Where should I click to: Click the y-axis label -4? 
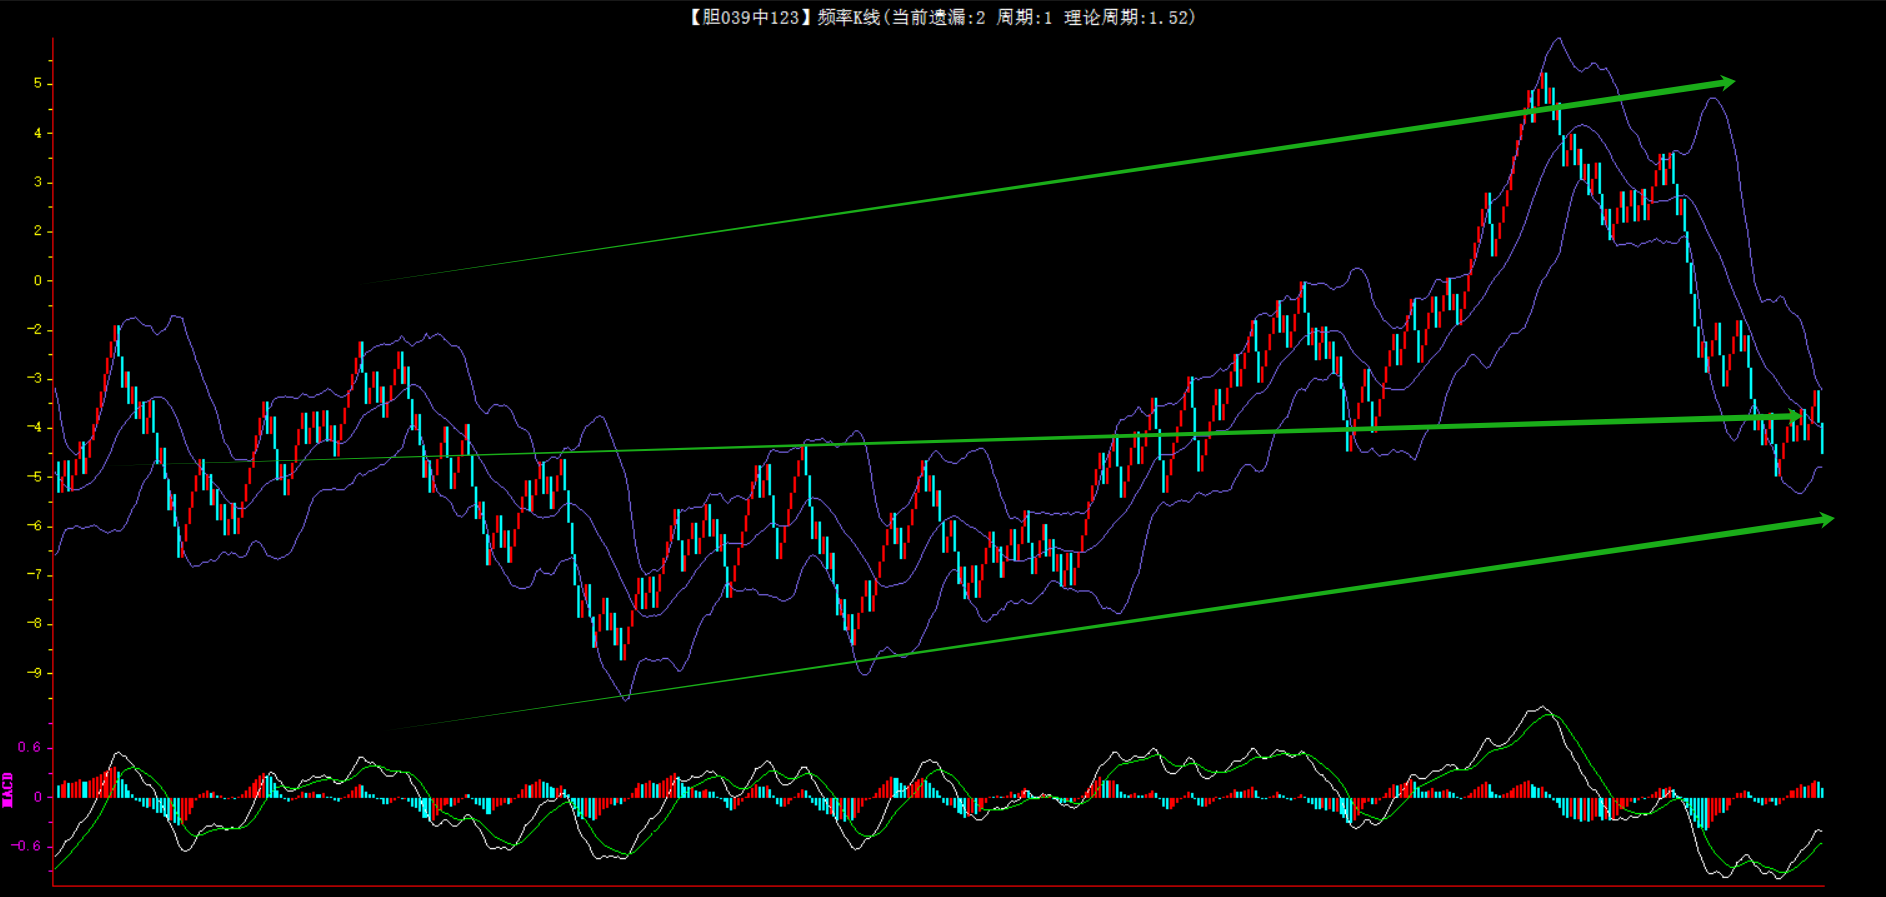[35, 428]
